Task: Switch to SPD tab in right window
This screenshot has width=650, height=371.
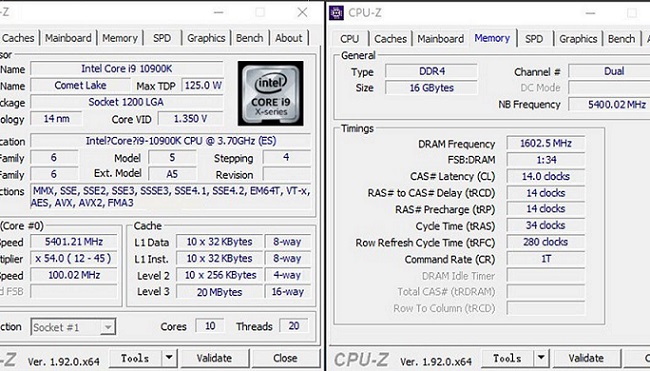Action: pyautogui.click(x=534, y=39)
